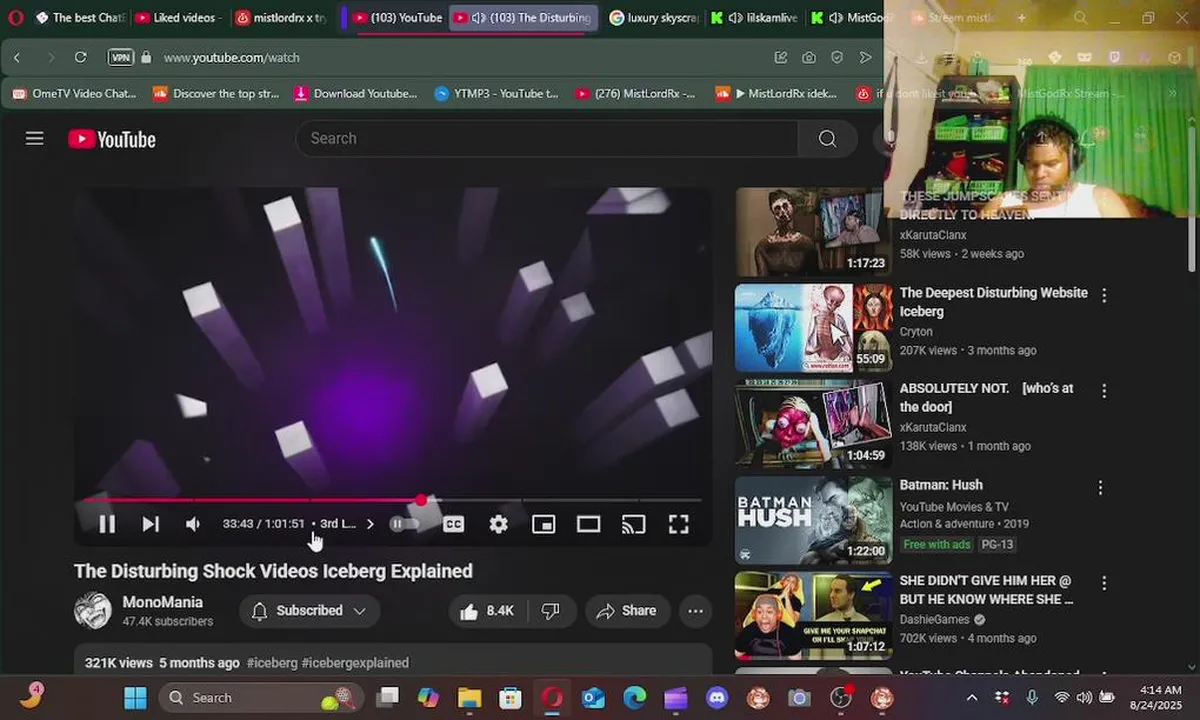Open the 1:17:23 jumpscares video thumbnail
Viewport: 1200px width, 720px height.
tap(814, 232)
